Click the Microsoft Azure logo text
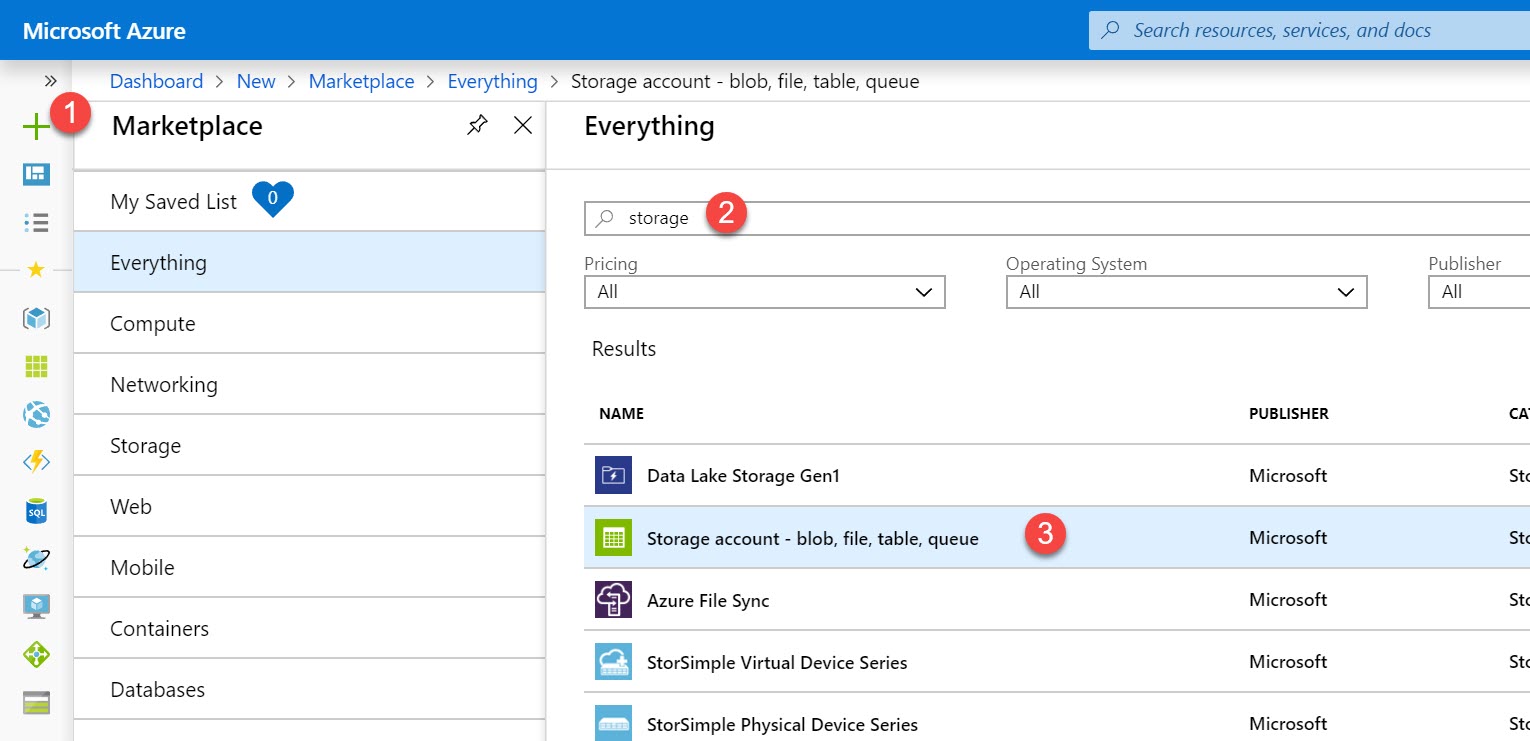The width and height of the screenshot is (1530, 741). pos(104,31)
